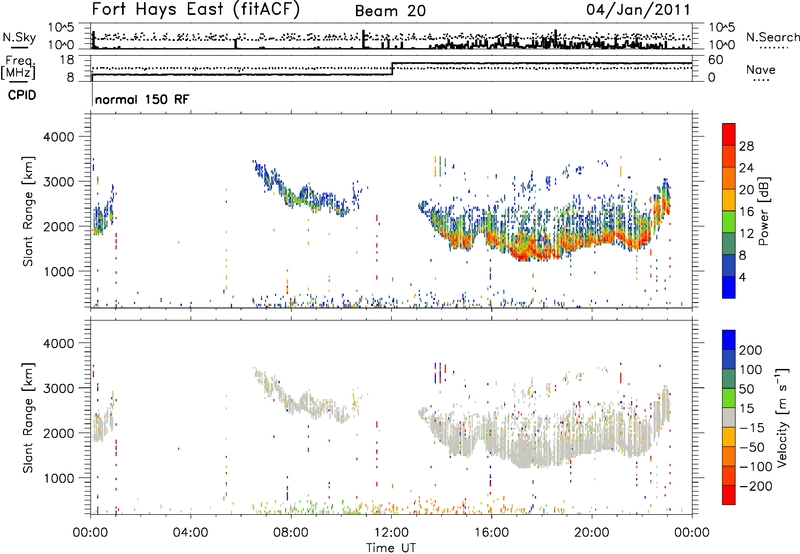Select the 'normal 150 RF' text
This screenshot has width=800, height=554.
coord(142,99)
